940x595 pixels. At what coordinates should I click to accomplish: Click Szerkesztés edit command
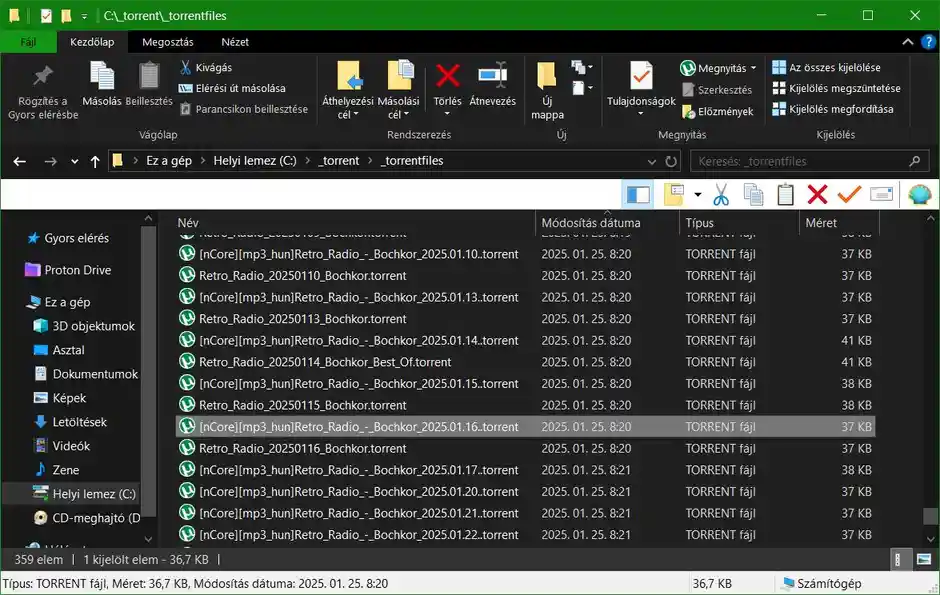[717, 90]
